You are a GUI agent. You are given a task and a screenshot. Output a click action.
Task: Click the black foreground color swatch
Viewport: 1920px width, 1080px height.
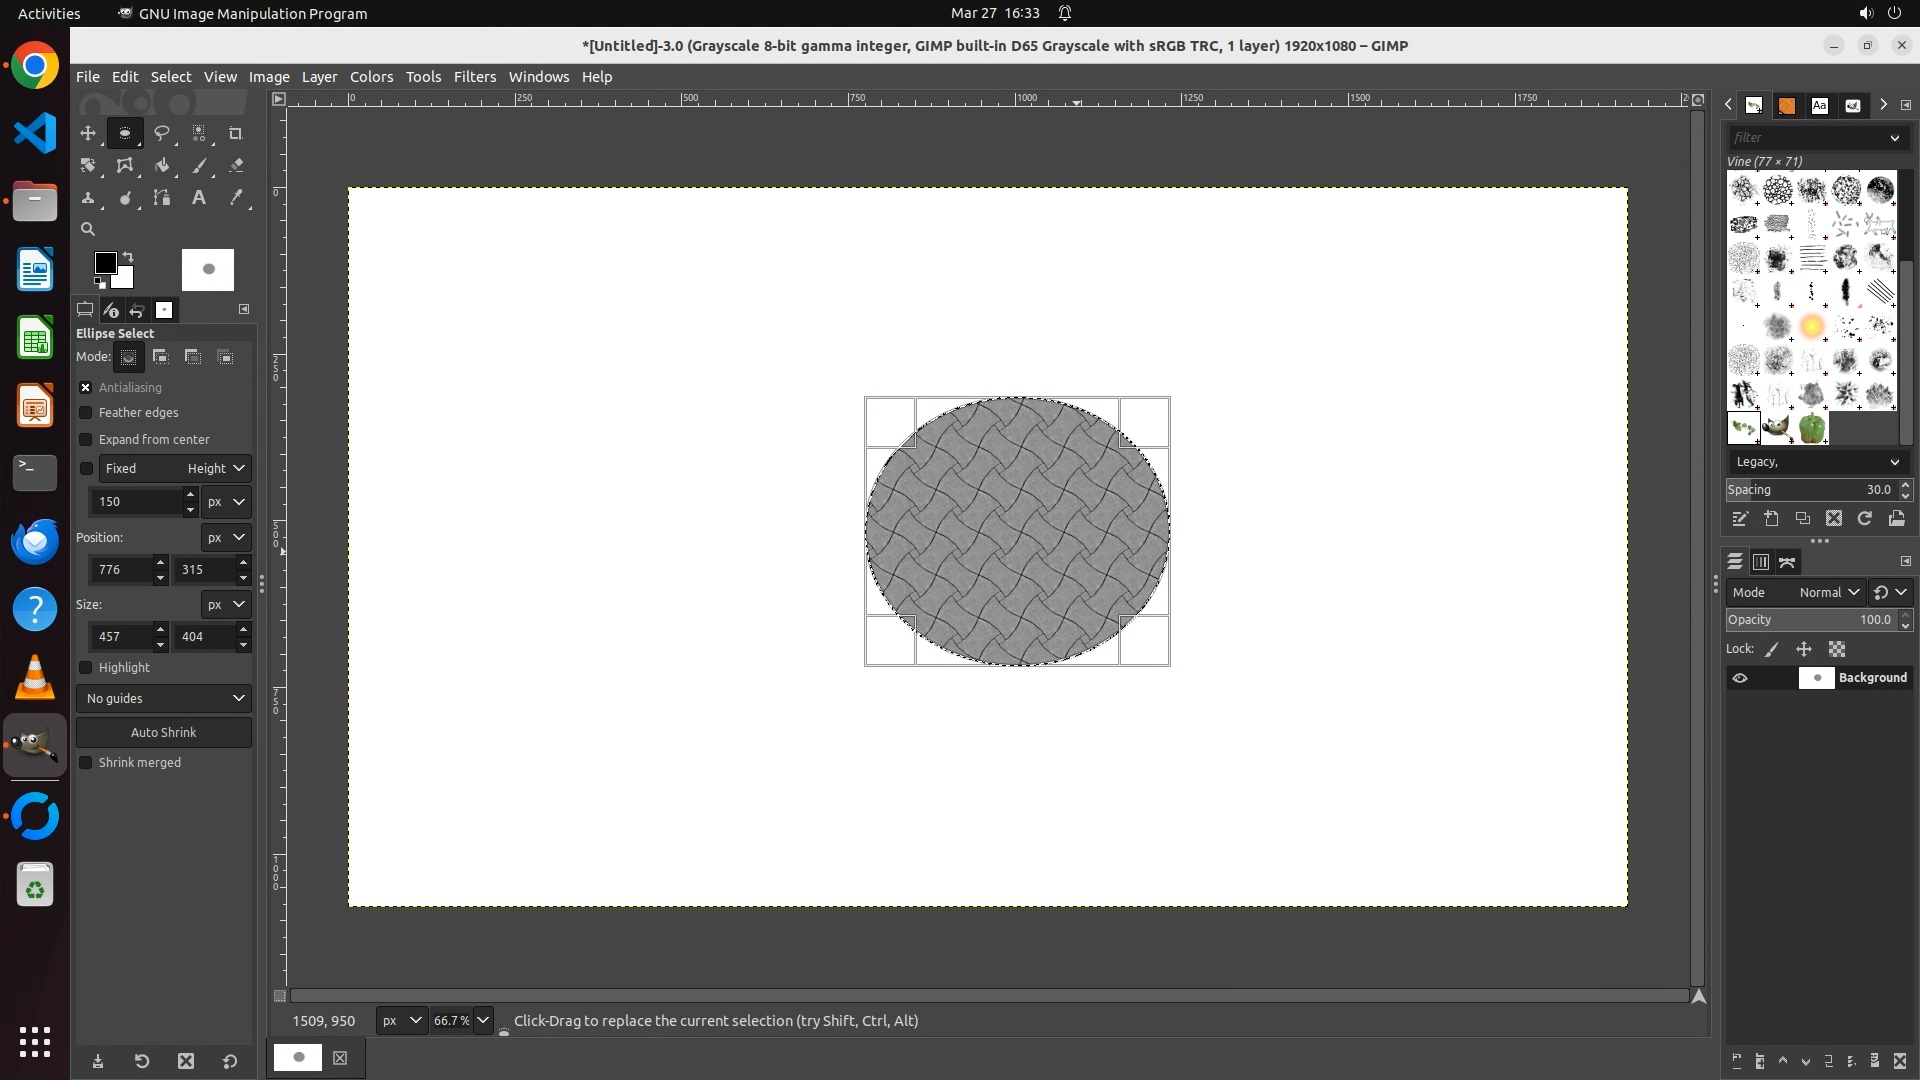point(104,263)
